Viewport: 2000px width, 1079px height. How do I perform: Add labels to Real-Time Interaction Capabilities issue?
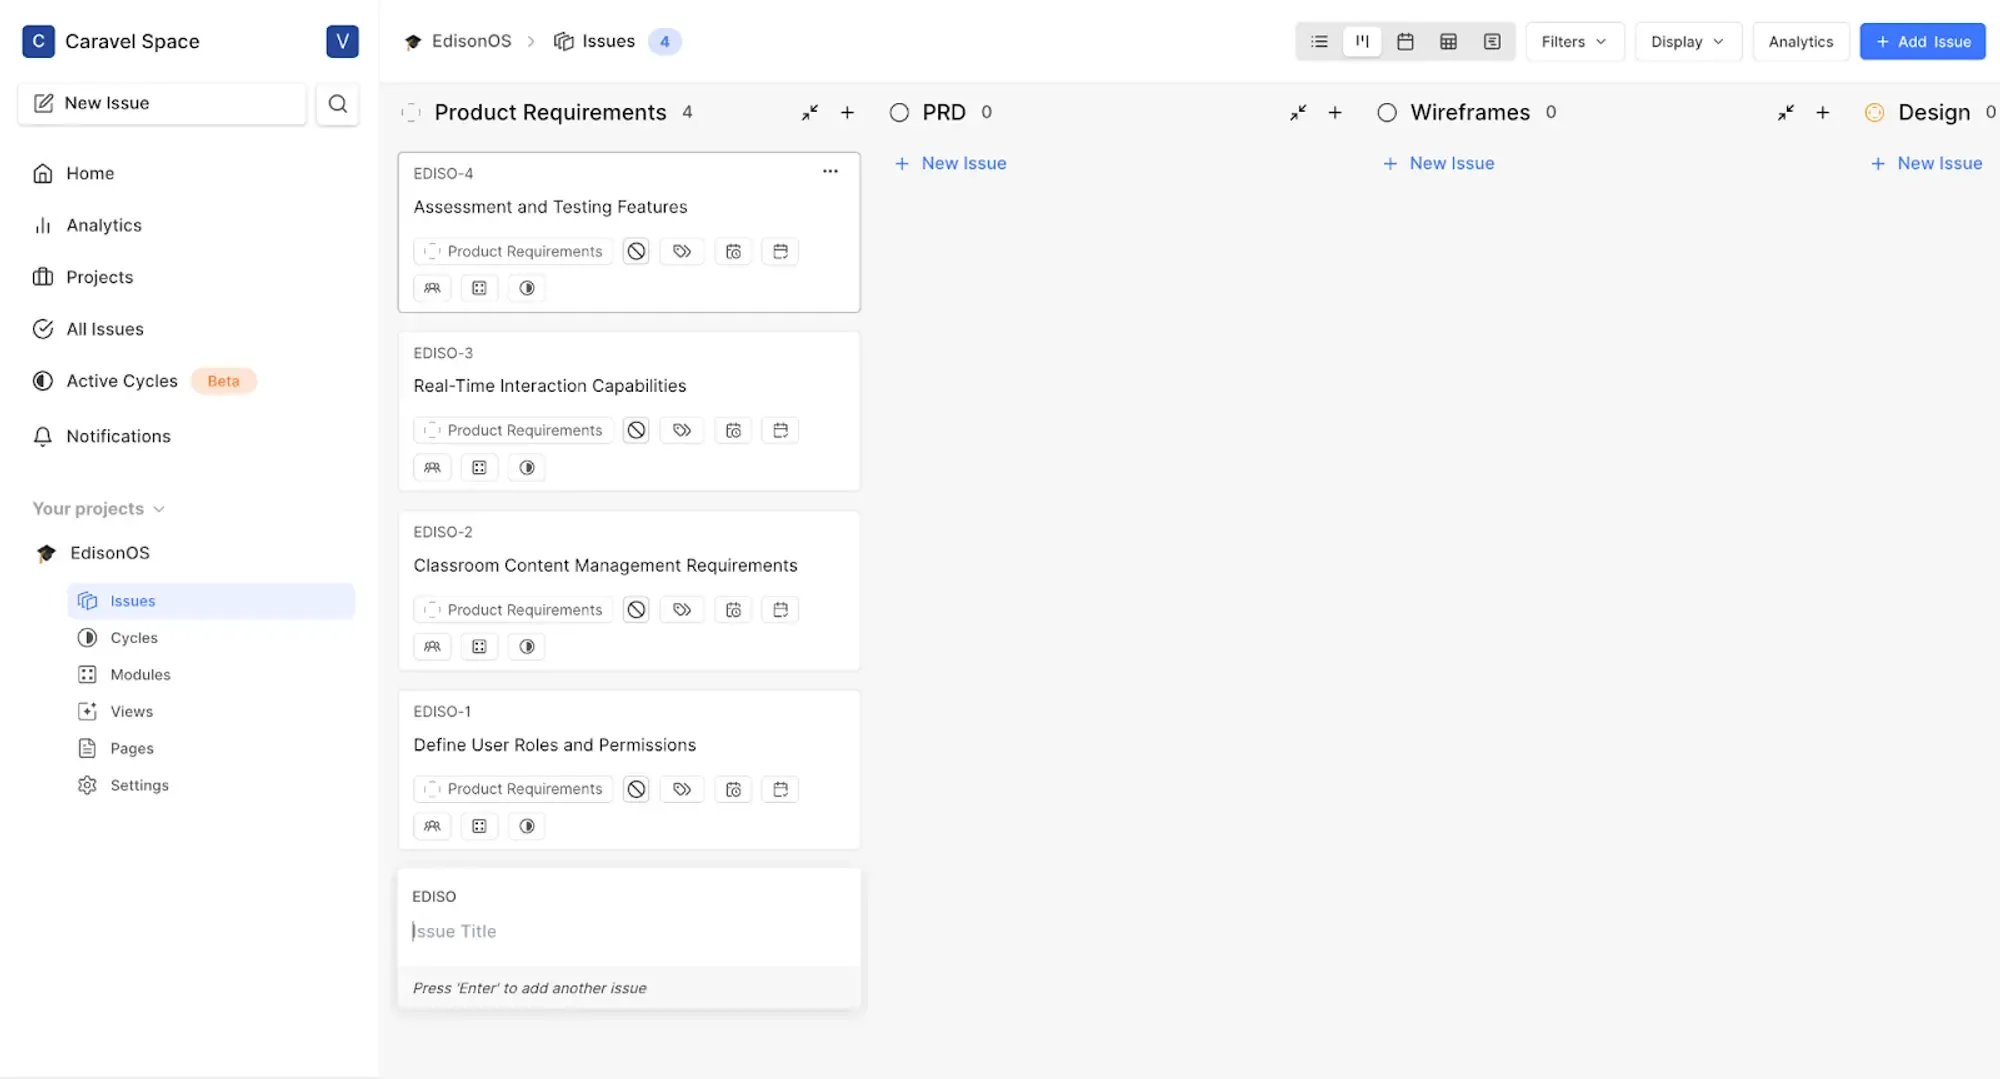tap(682, 431)
